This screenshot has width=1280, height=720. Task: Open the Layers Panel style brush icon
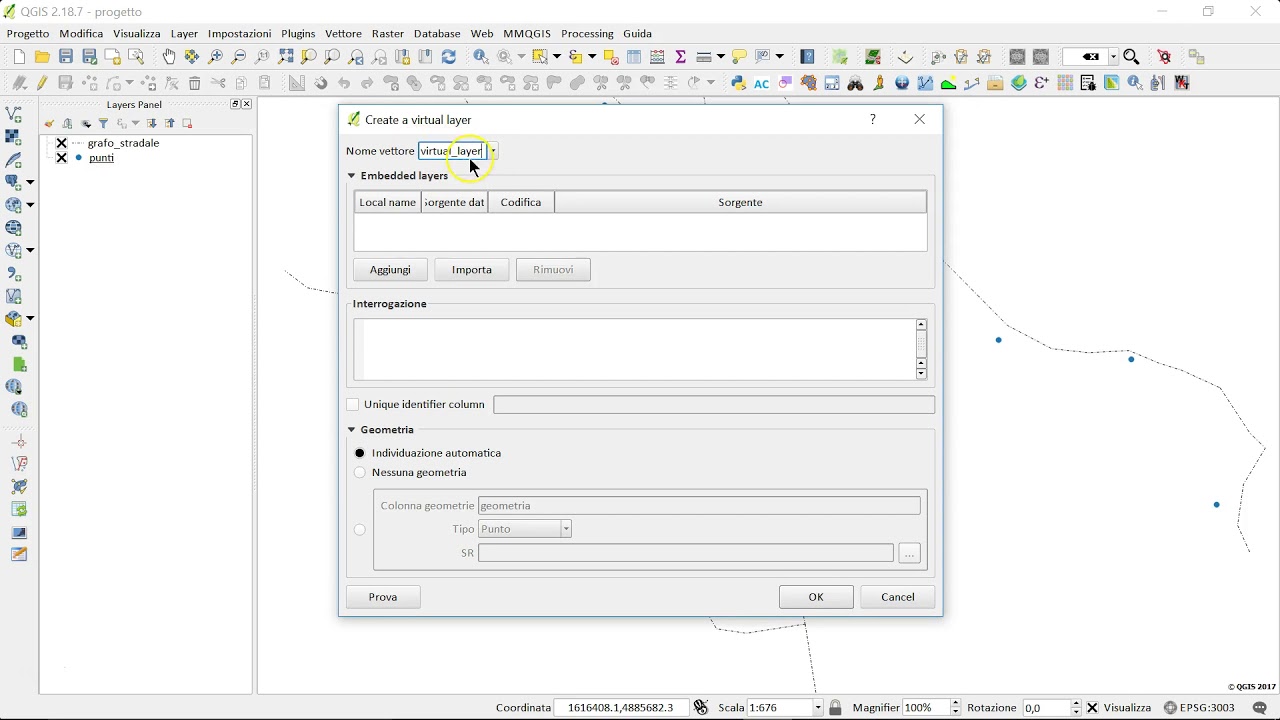tap(48, 124)
